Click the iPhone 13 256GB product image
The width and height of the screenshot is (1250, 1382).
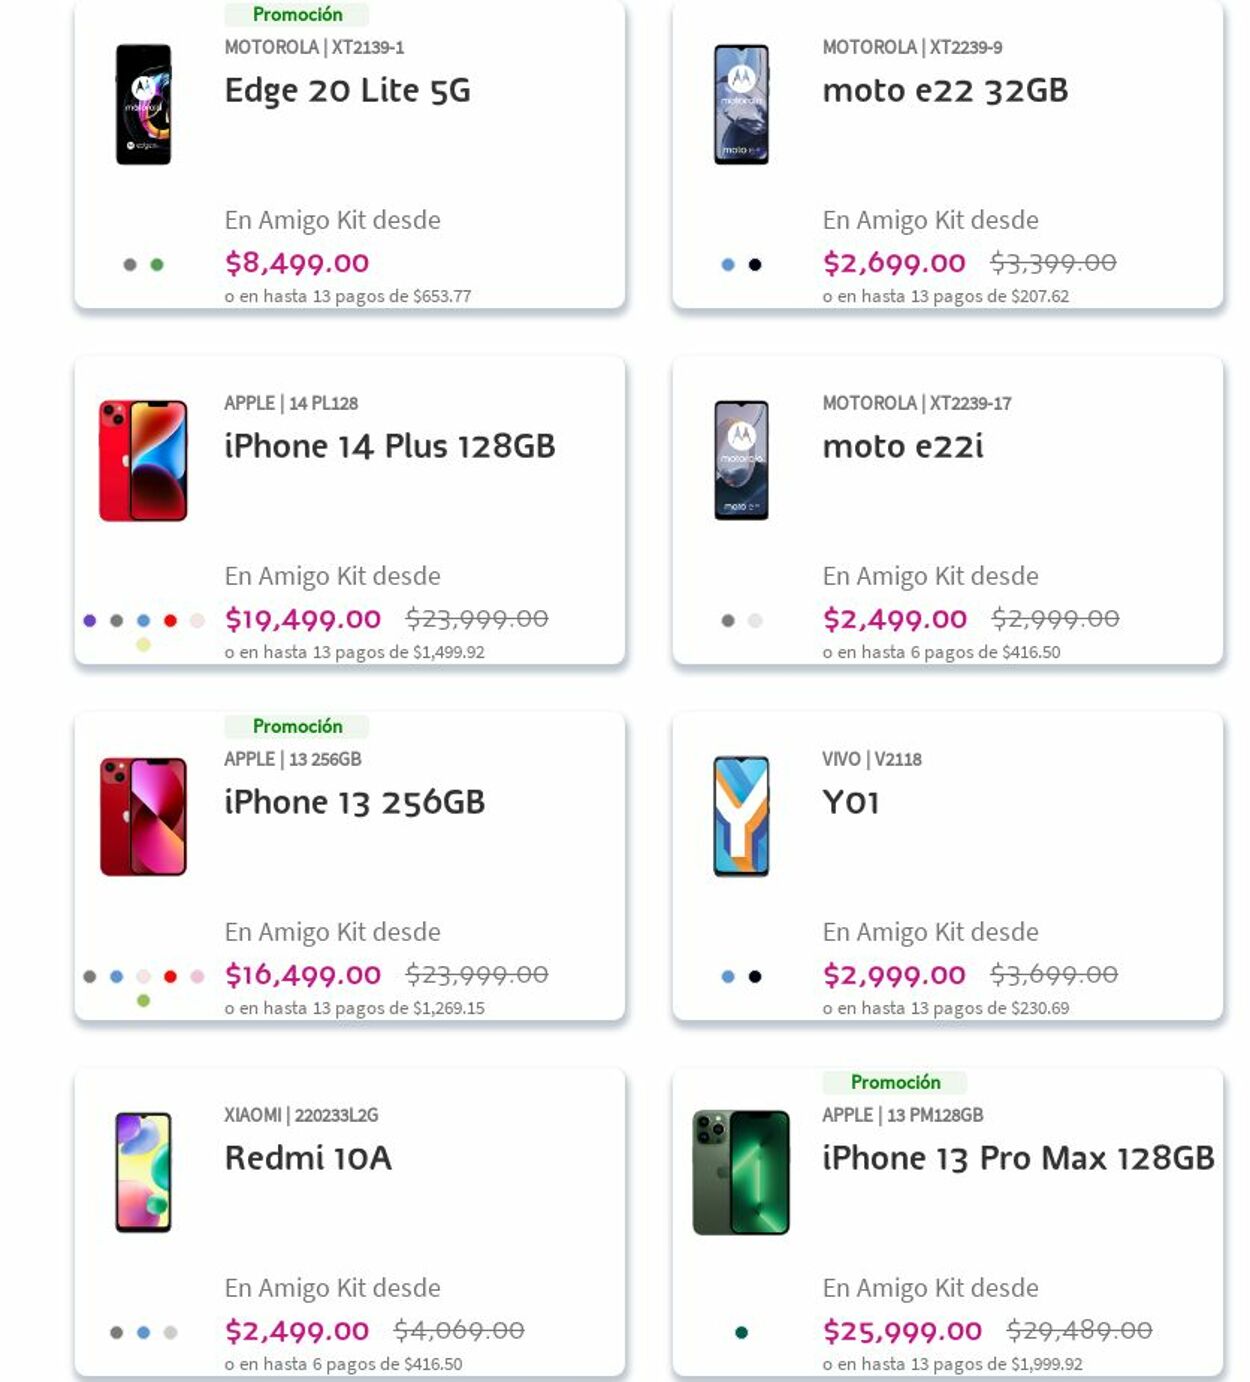point(143,816)
